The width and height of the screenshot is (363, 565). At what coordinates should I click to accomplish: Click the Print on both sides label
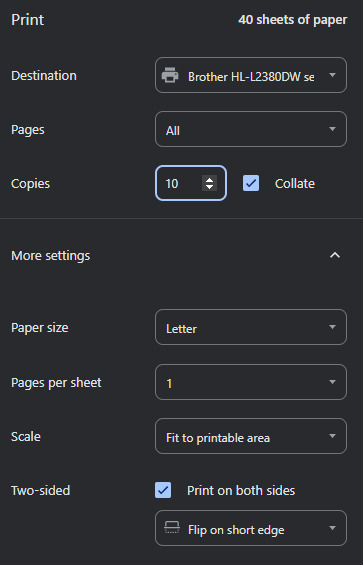click(x=241, y=490)
